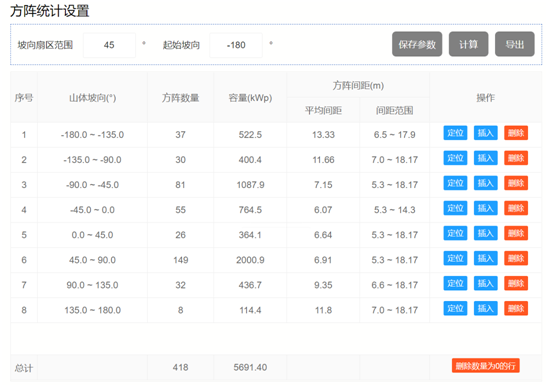Select the average spacing cell 13.33
The width and height of the screenshot is (548, 387).
tap(323, 135)
